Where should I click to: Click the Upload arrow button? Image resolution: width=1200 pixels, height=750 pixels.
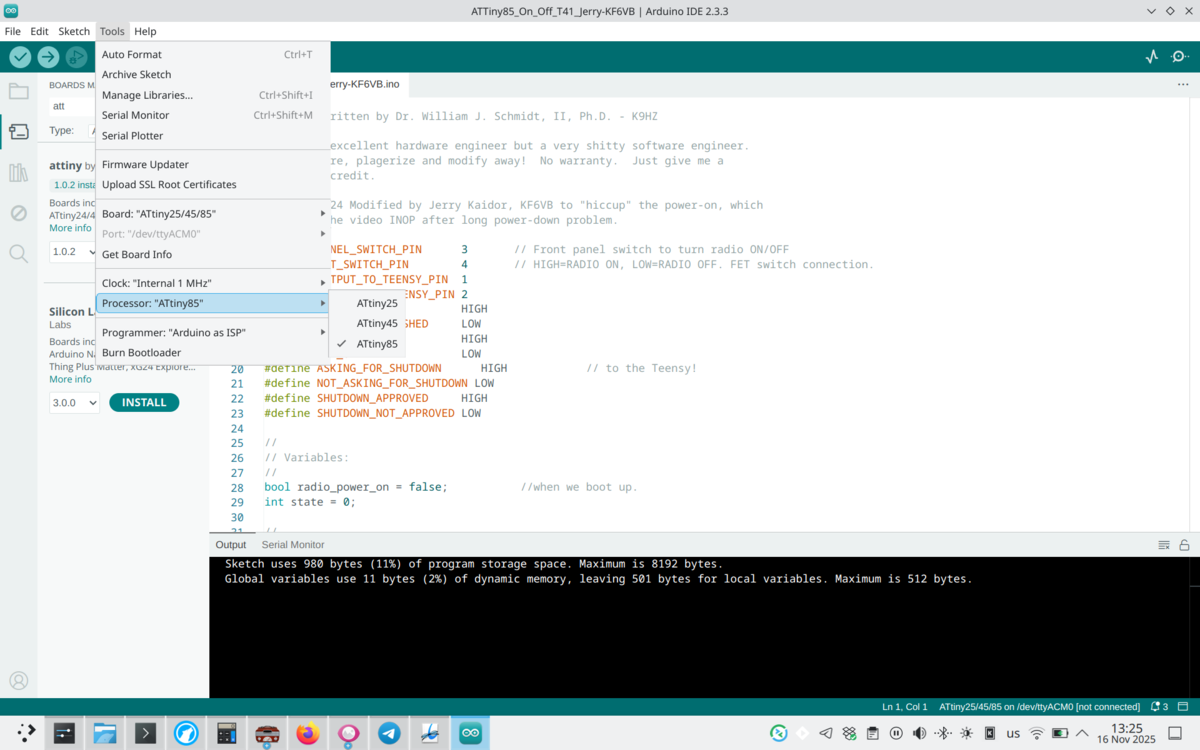48,57
